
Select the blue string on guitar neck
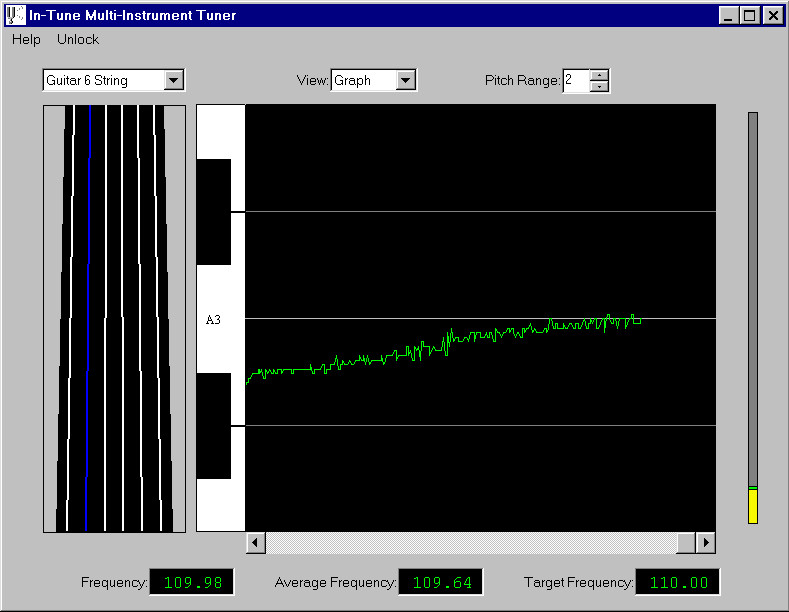pos(88,318)
